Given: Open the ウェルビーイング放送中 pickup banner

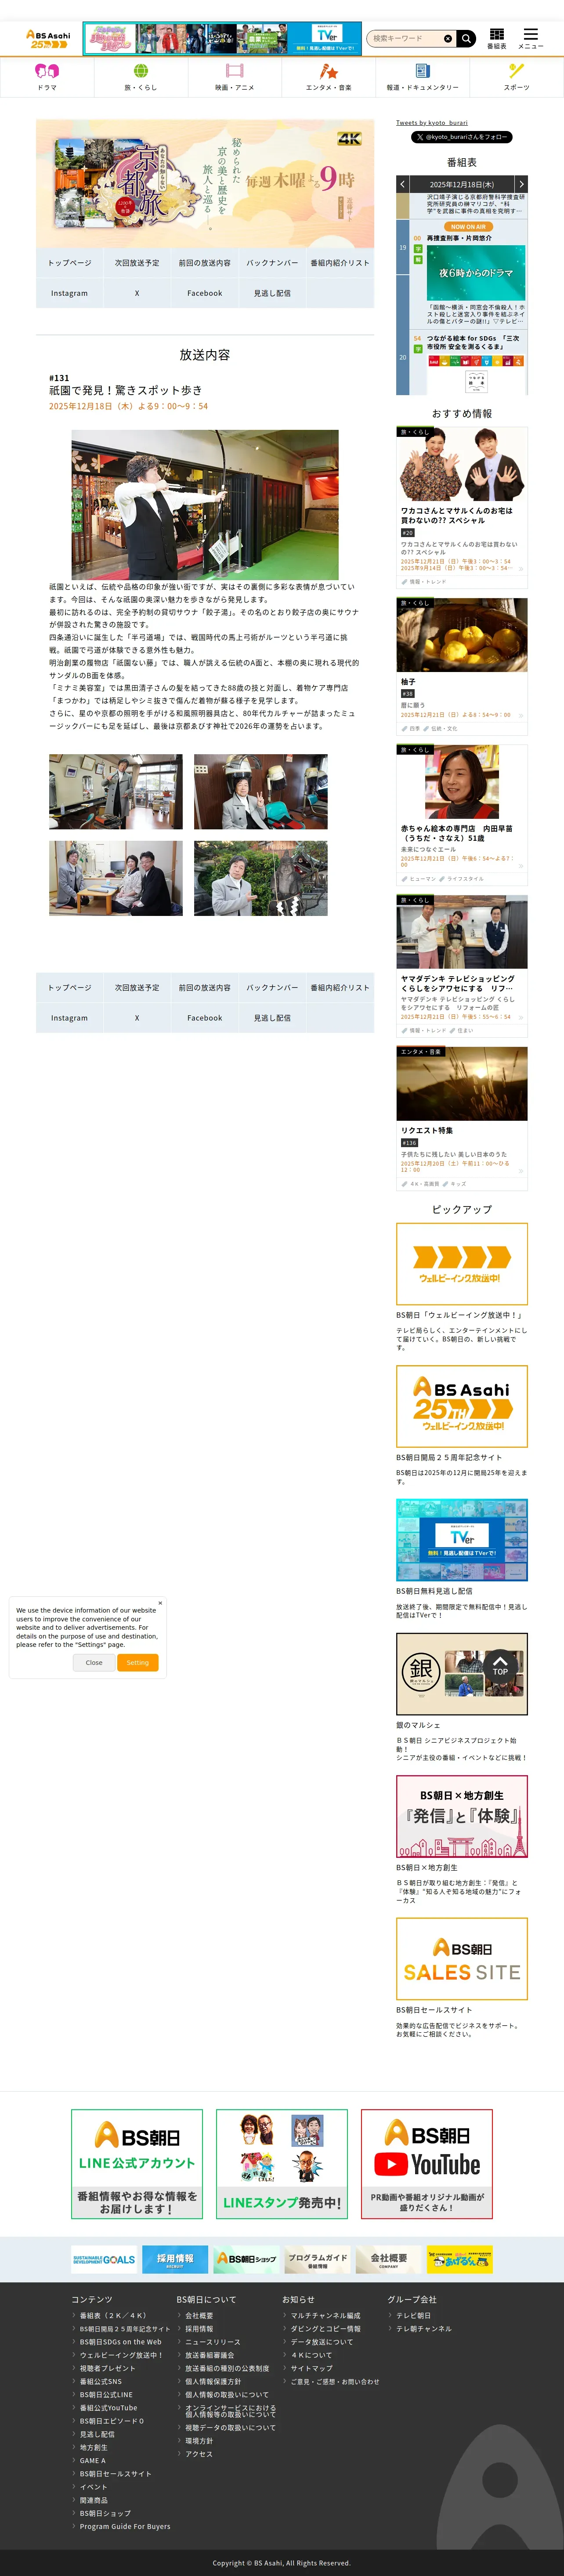Looking at the screenshot, I should click(x=462, y=1263).
